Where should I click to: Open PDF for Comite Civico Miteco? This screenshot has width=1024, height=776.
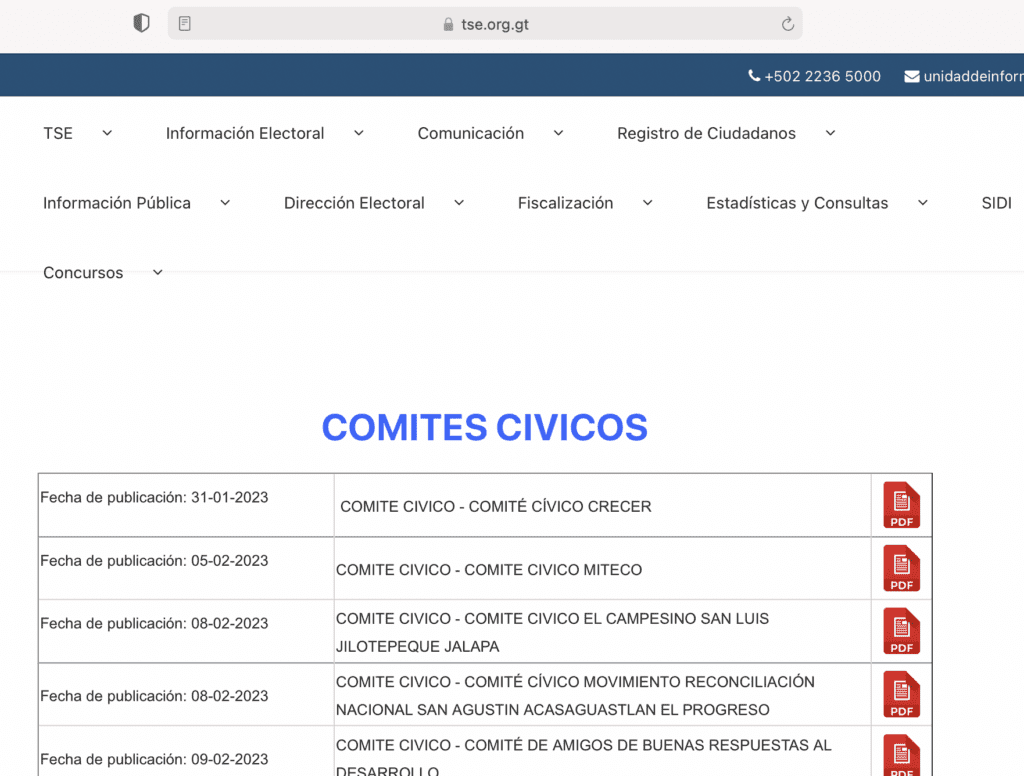(901, 569)
